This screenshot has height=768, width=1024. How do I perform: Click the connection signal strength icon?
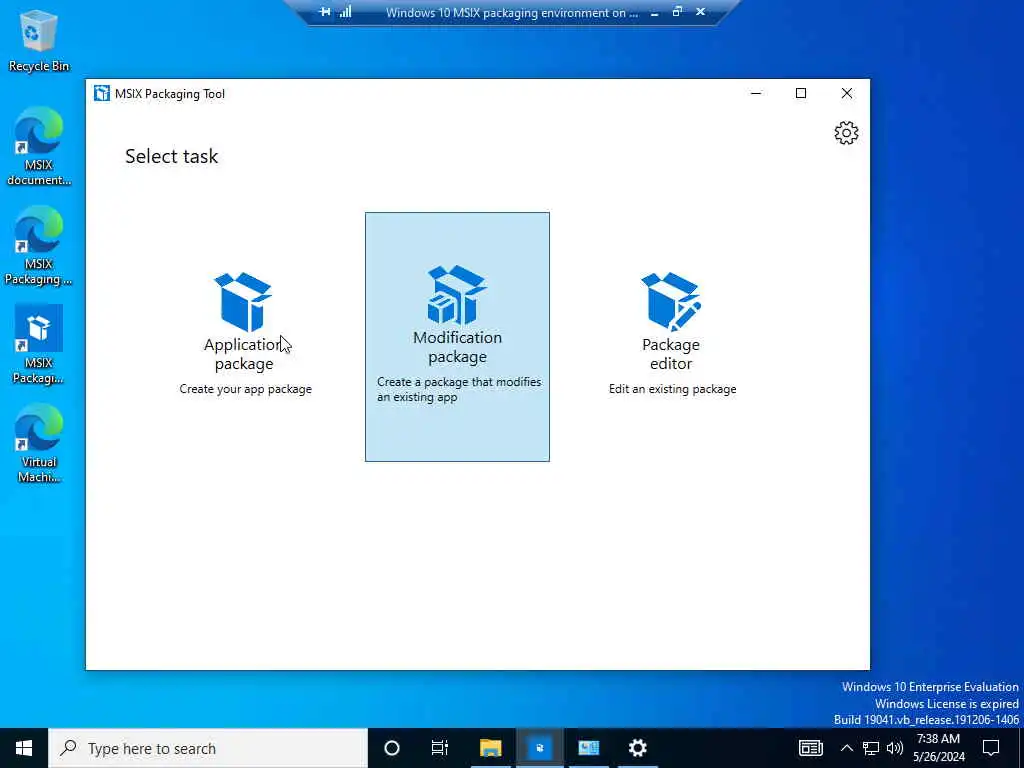pos(345,12)
